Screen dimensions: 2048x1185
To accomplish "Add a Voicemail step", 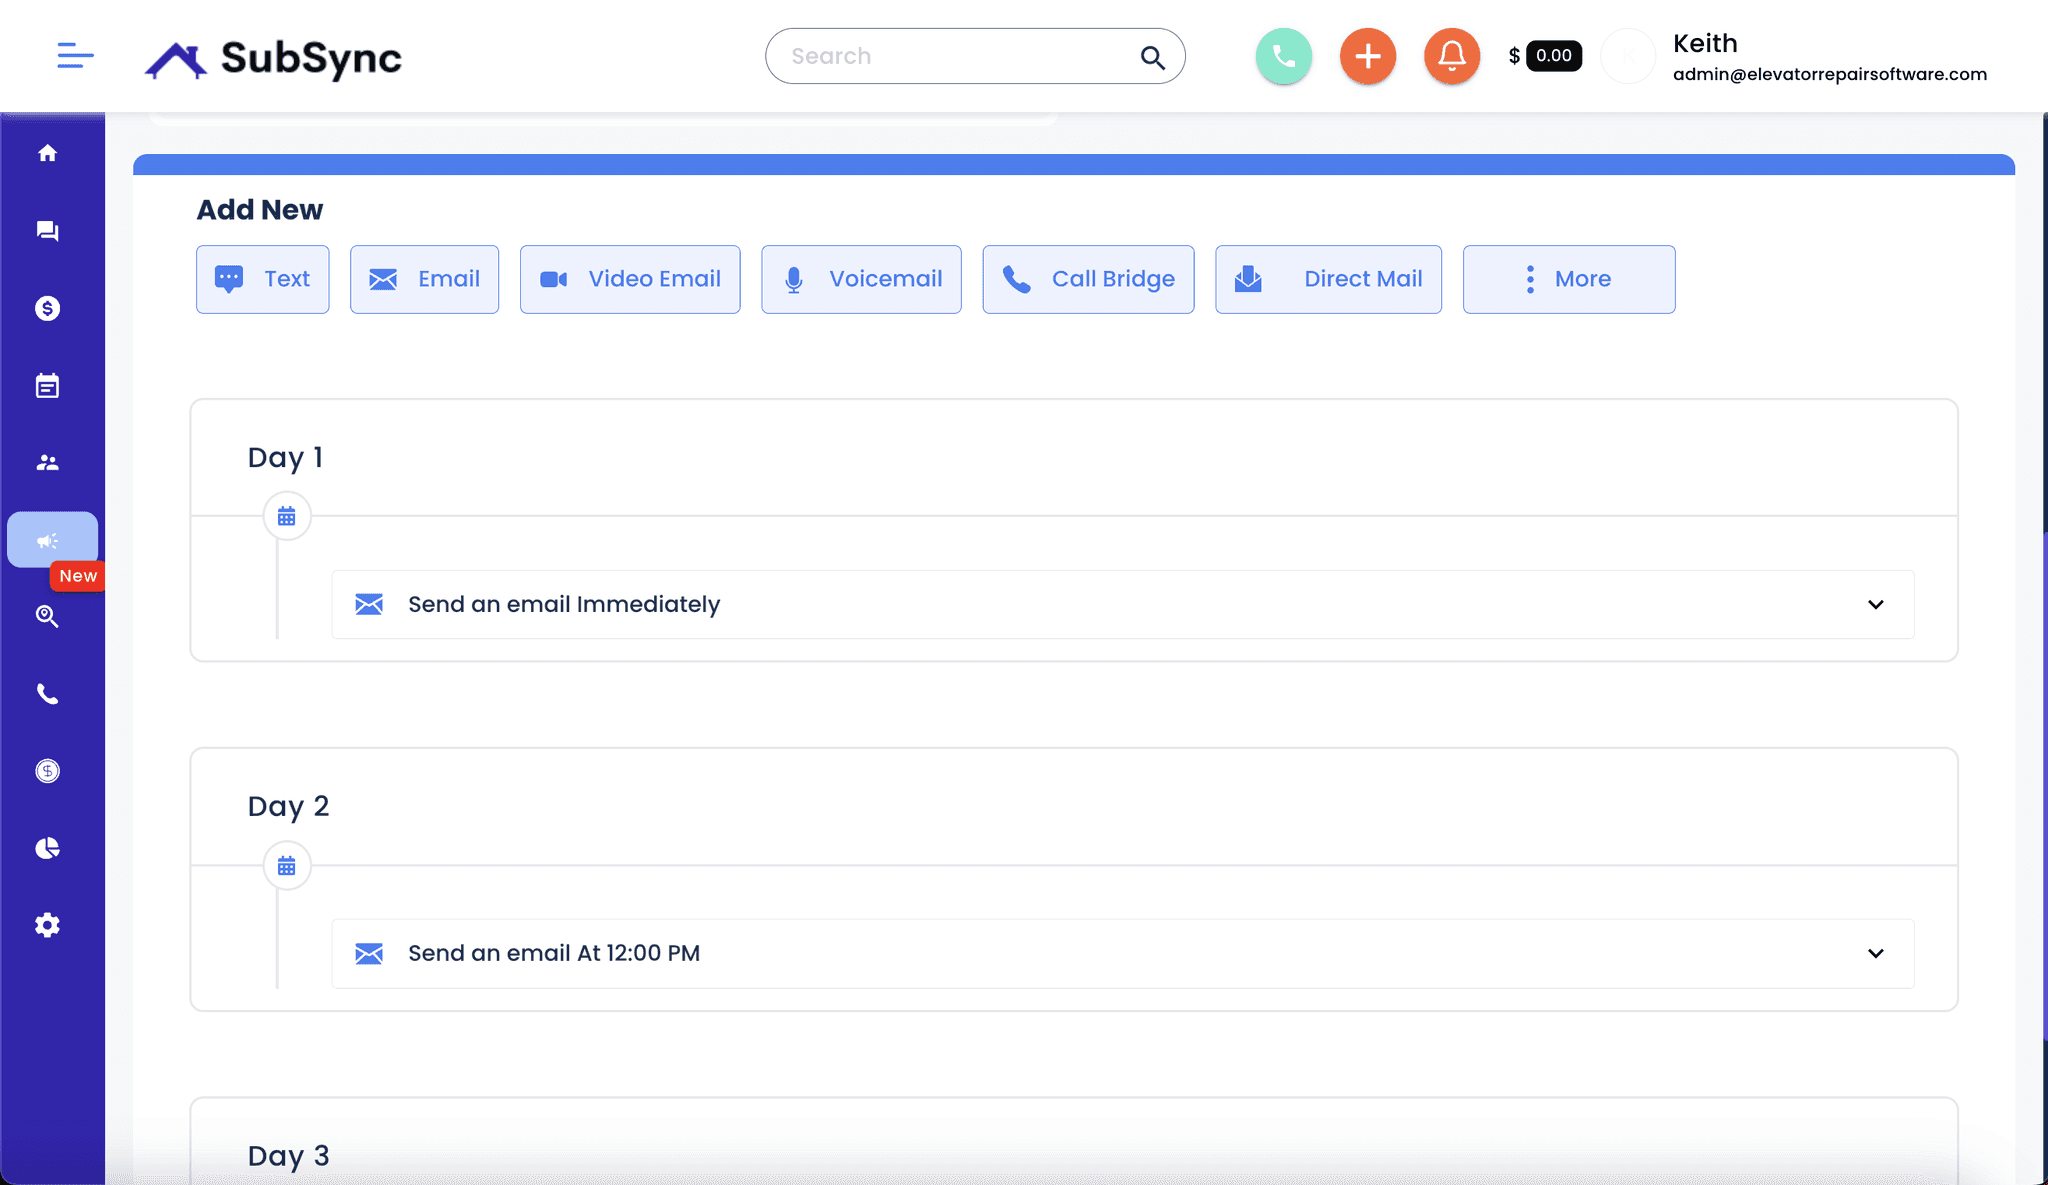I will click(861, 279).
